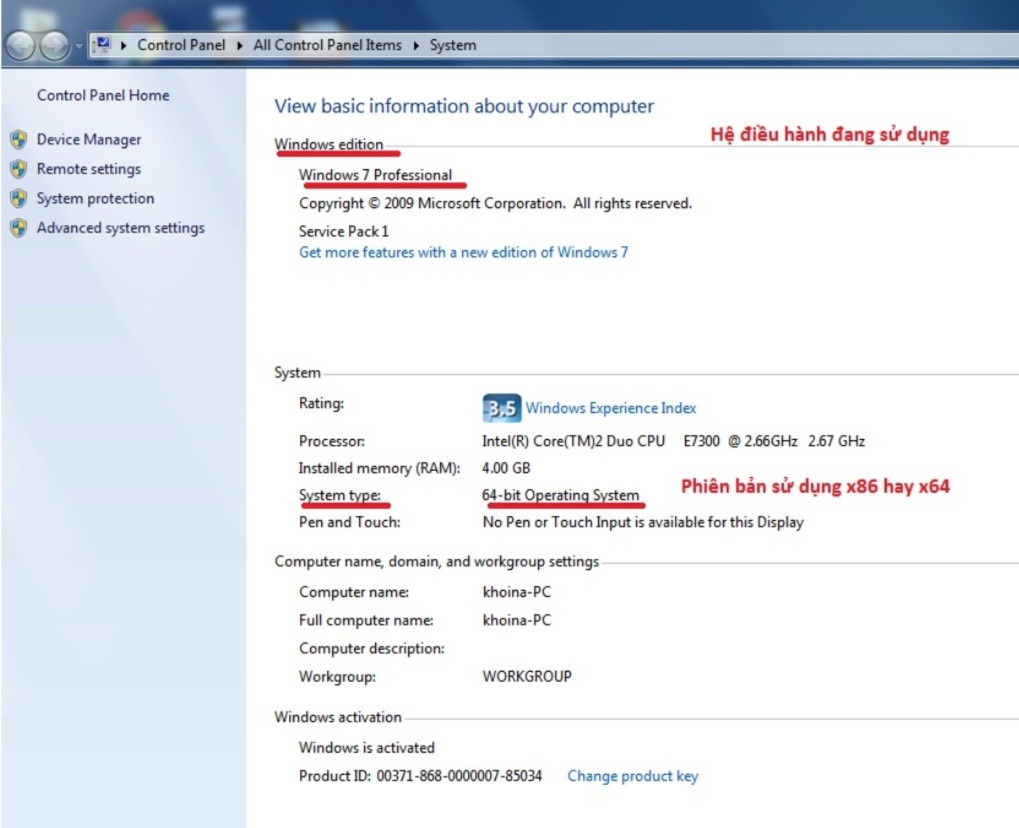
Task: Open the recent pages dropdown arrow
Action: (79, 46)
